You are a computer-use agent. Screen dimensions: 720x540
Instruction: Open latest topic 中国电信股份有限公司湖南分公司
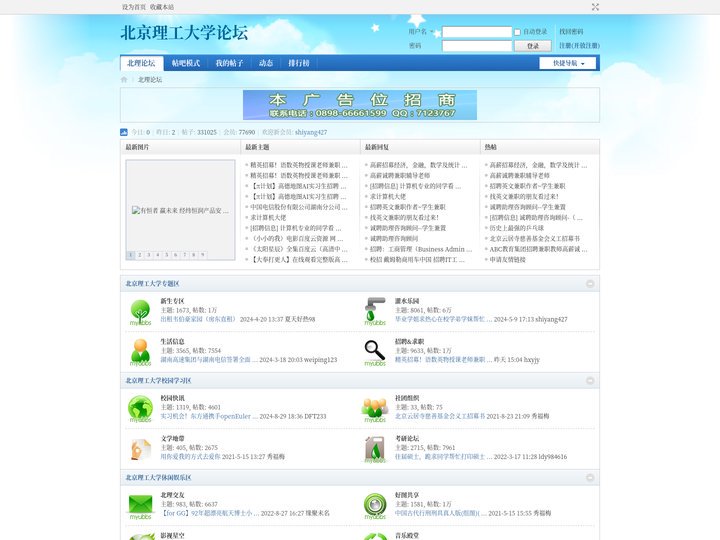click(x=299, y=207)
